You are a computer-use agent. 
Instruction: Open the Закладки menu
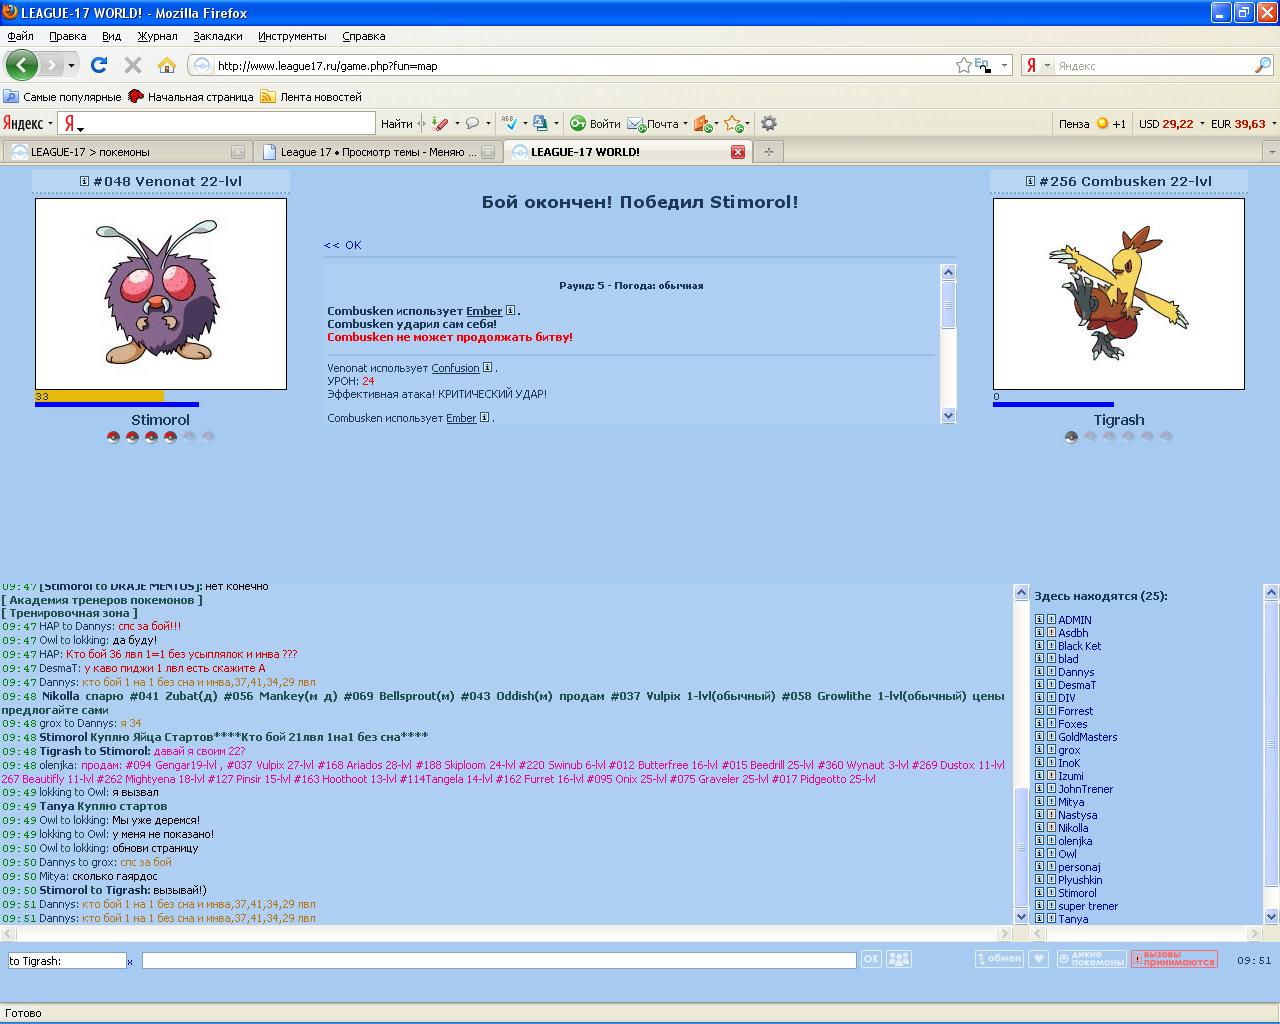click(217, 36)
